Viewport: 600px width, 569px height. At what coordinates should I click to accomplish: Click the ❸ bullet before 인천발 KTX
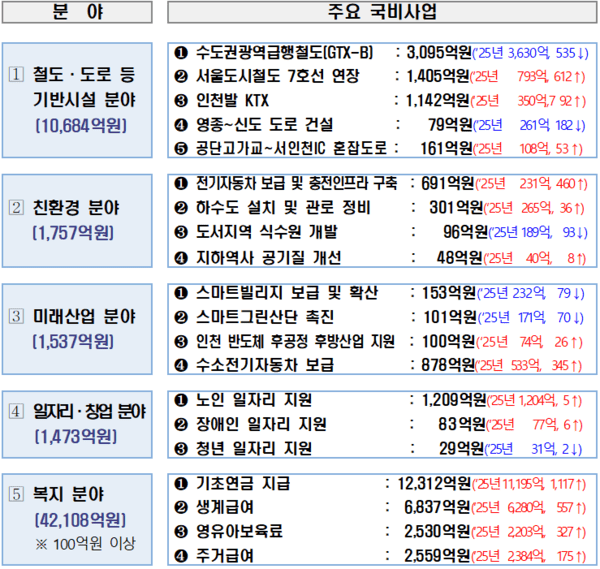click(x=181, y=101)
